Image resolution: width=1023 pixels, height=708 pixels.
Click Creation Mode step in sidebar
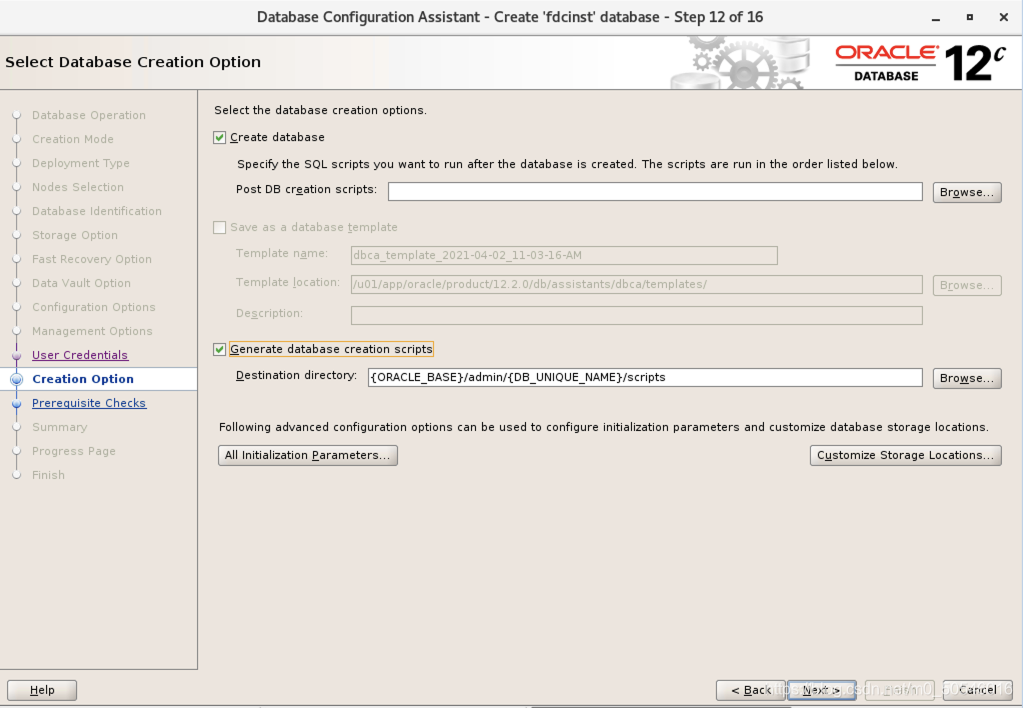73,139
